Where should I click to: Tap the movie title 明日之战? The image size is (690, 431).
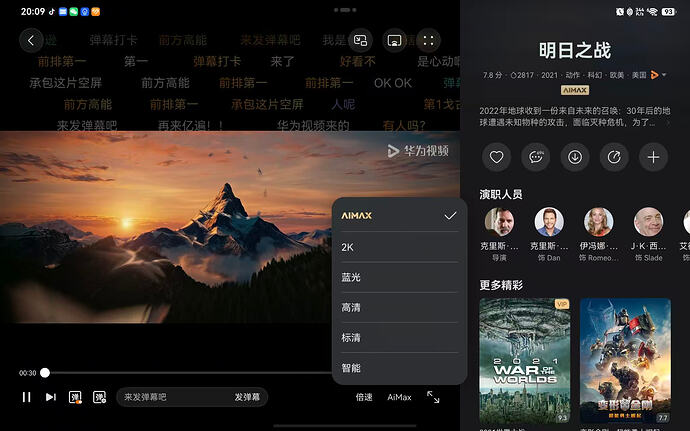coord(575,51)
